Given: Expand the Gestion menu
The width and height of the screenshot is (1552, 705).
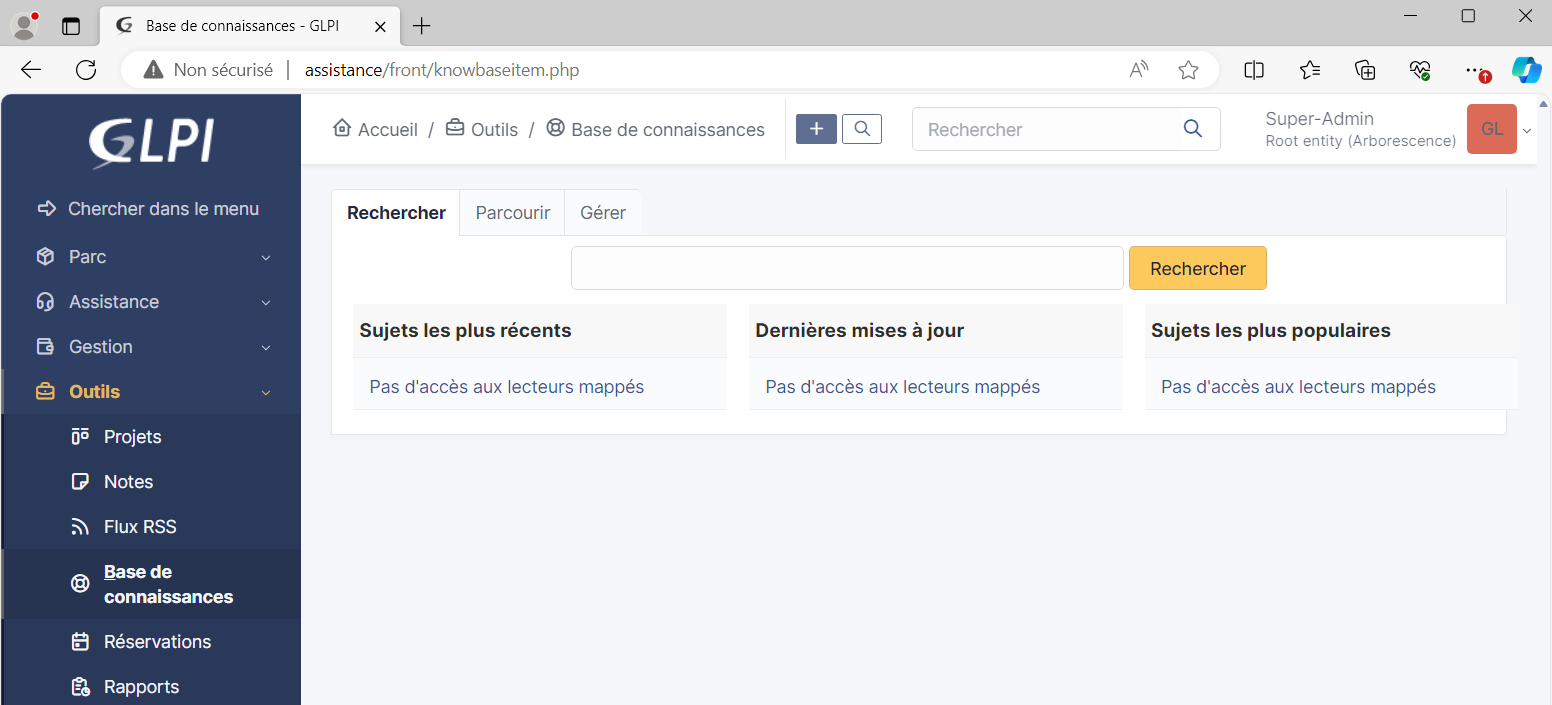Looking at the screenshot, I should coord(150,347).
